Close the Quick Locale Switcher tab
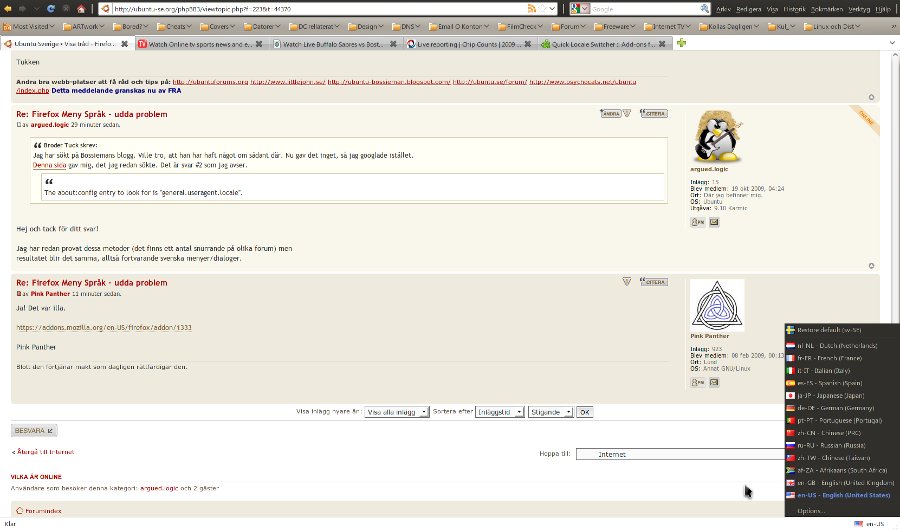This screenshot has height=531, width=900. click(662, 44)
